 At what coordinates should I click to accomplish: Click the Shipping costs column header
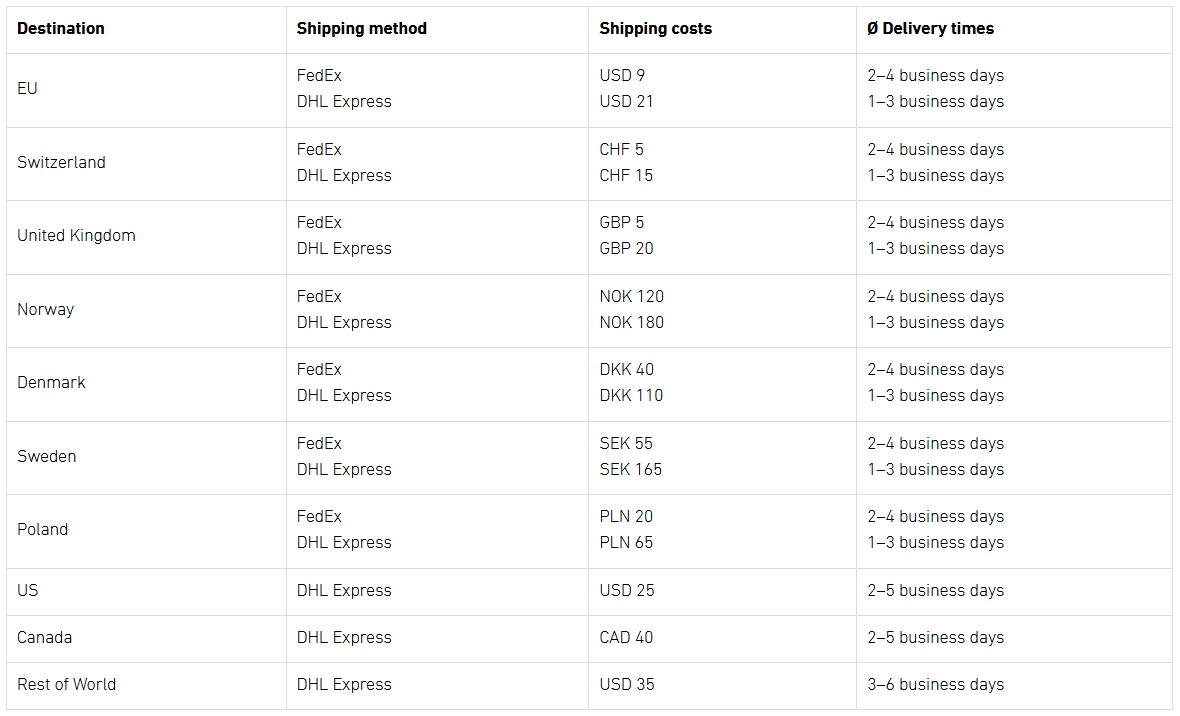(655, 28)
